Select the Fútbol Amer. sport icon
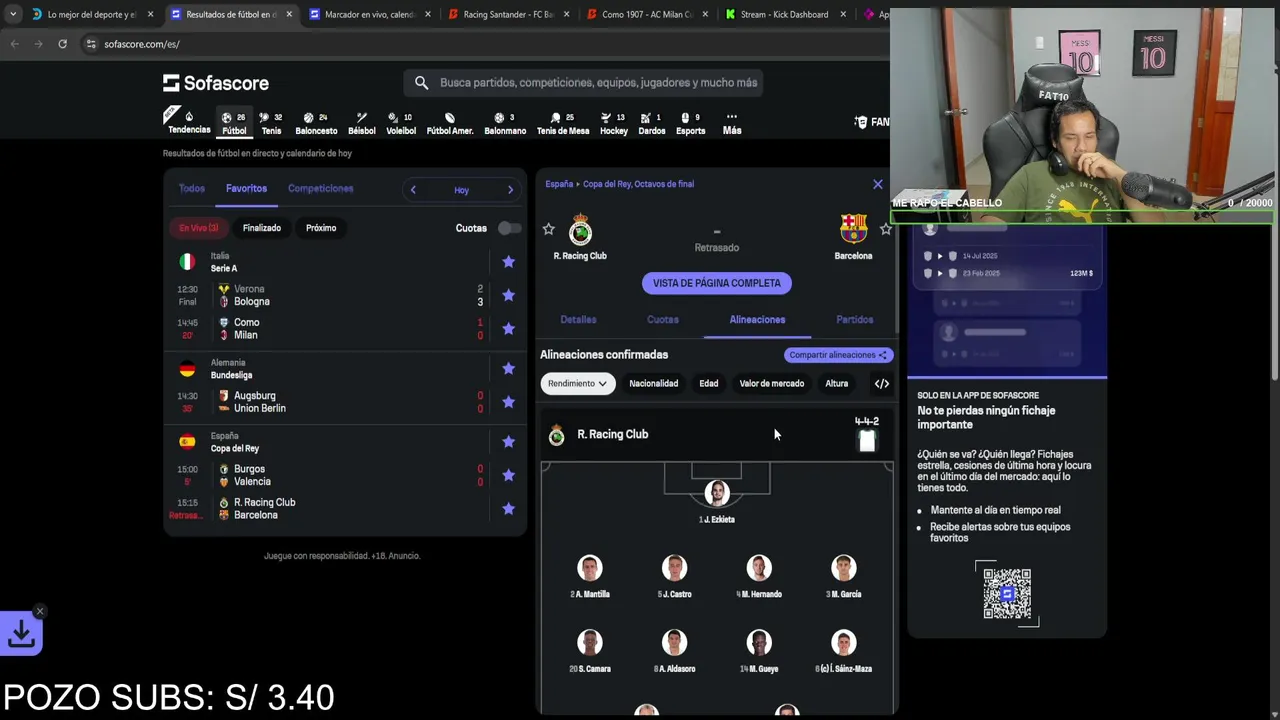The image size is (1280, 720). (450, 123)
